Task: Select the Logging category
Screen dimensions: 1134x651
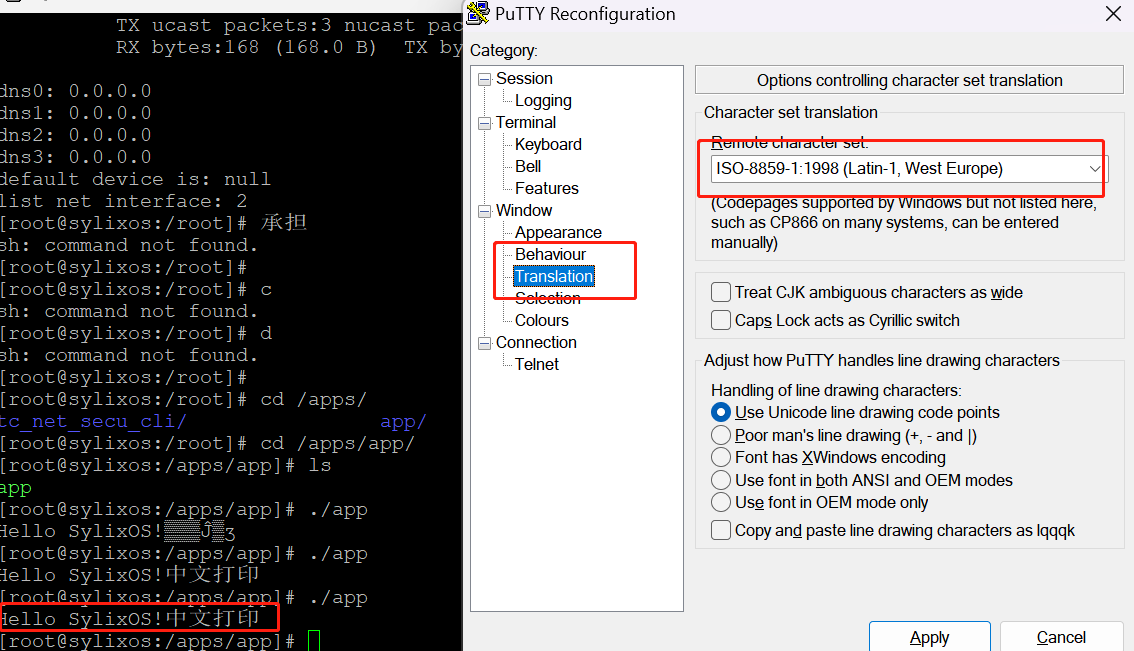Action: (543, 101)
